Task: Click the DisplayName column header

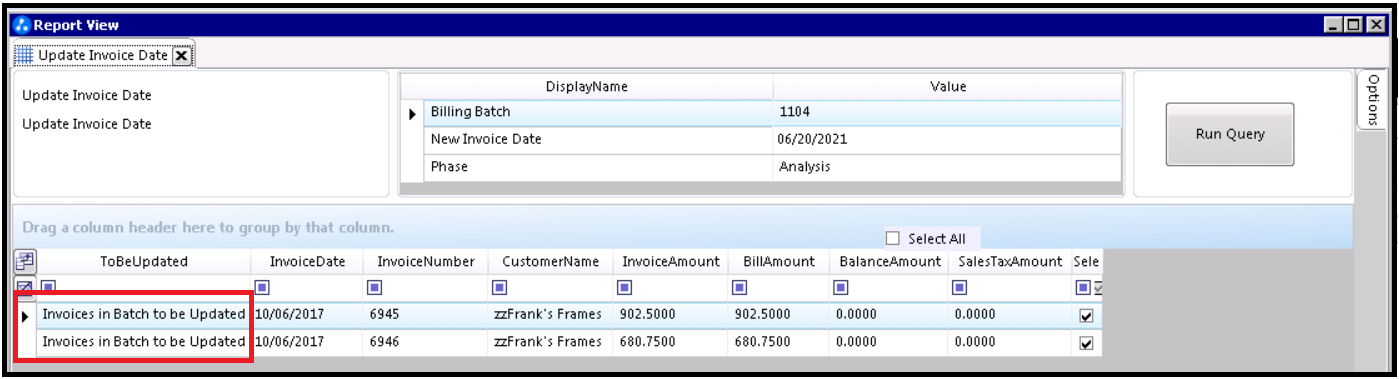Action: pos(587,87)
